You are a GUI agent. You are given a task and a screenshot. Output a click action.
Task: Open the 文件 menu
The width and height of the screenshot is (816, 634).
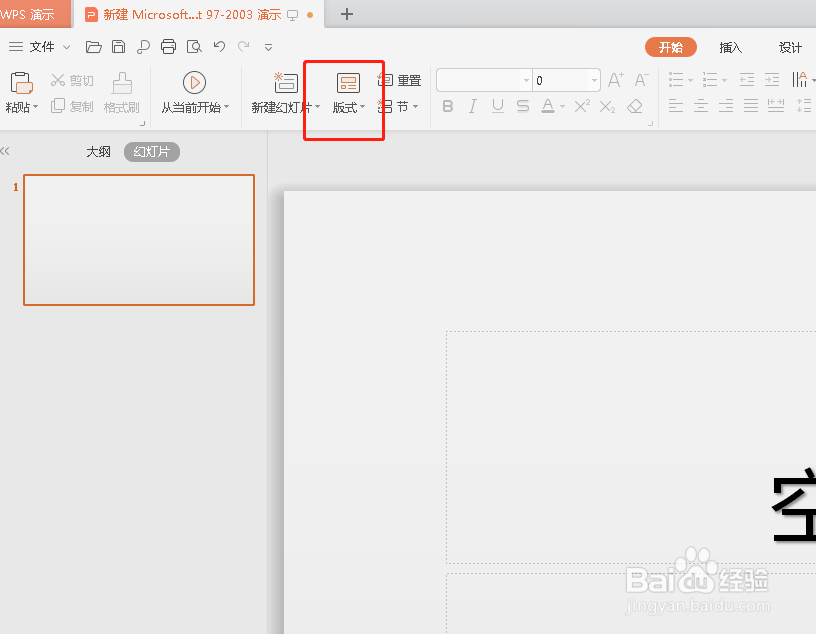pyautogui.click(x=40, y=47)
